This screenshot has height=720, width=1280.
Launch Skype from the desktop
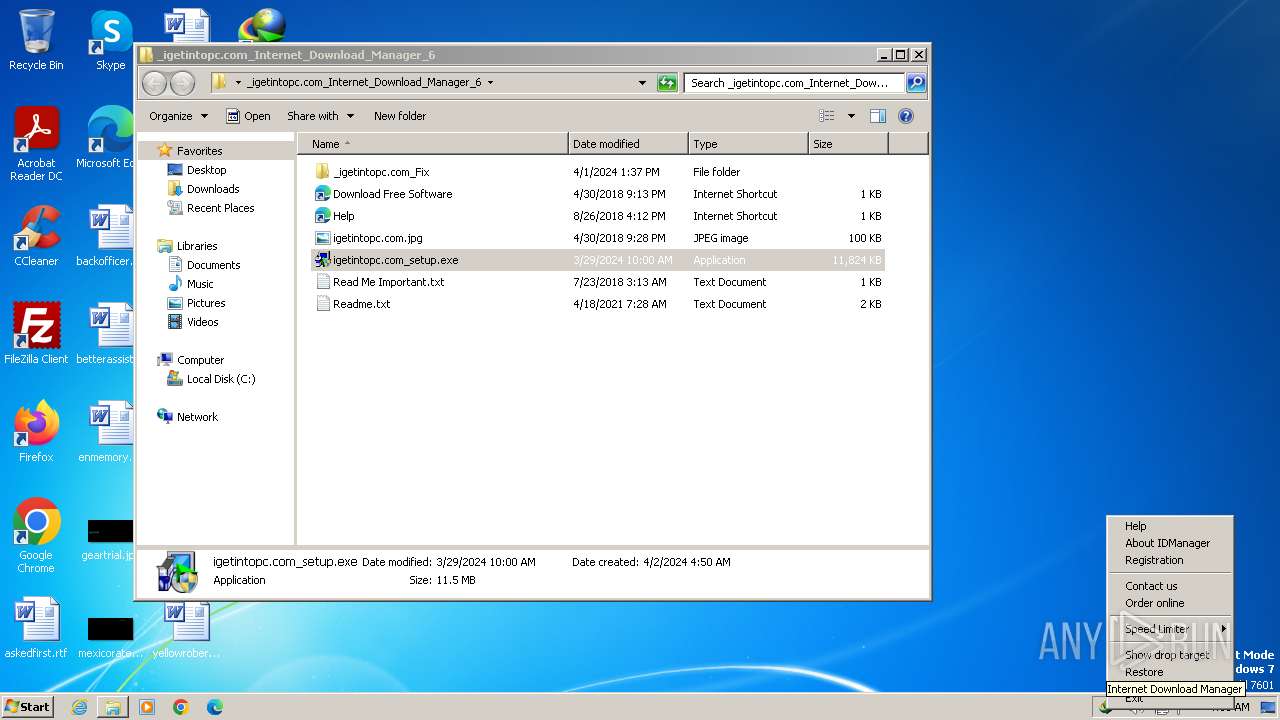click(x=110, y=40)
